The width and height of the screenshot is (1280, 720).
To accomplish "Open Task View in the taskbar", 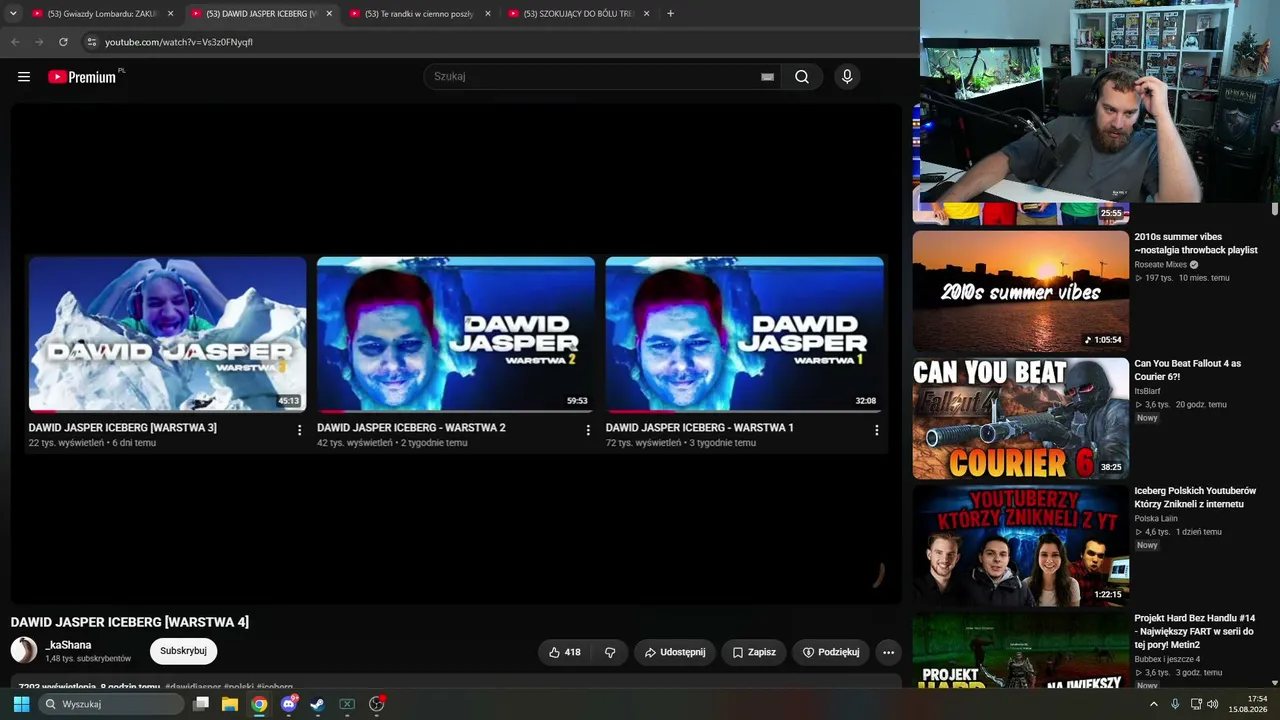I will click(201, 704).
